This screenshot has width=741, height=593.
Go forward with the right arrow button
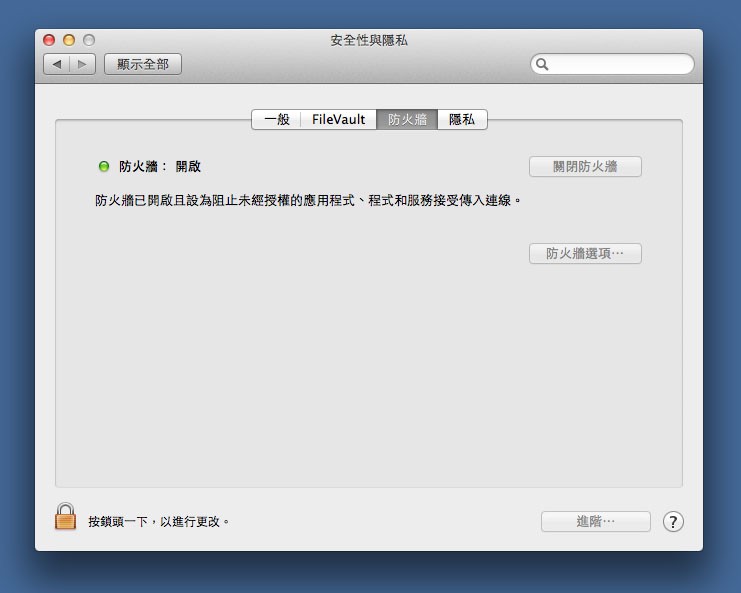83,64
